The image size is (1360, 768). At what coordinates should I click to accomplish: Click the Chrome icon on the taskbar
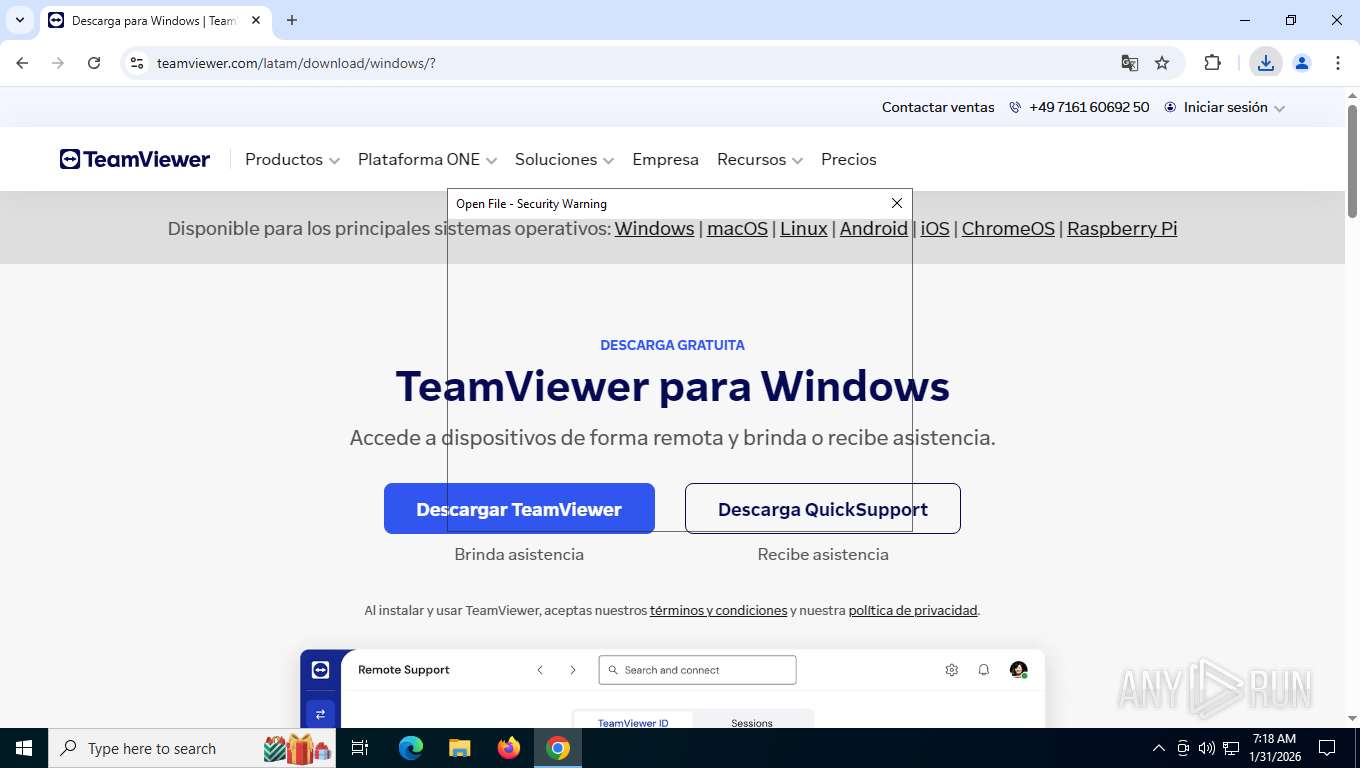pos(558,748)
